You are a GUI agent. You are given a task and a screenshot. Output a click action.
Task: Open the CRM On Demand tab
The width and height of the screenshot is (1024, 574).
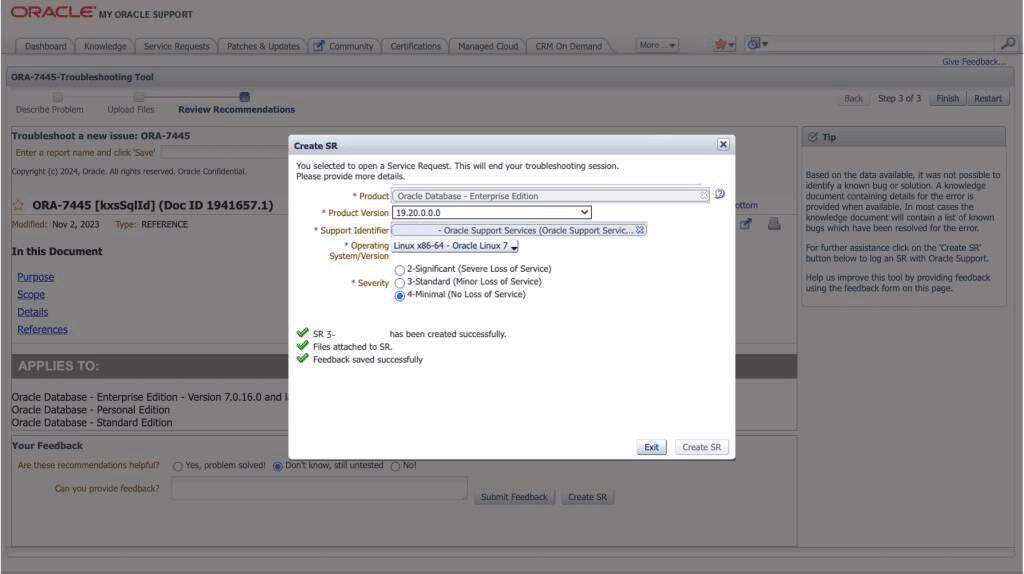coord(568,46)
